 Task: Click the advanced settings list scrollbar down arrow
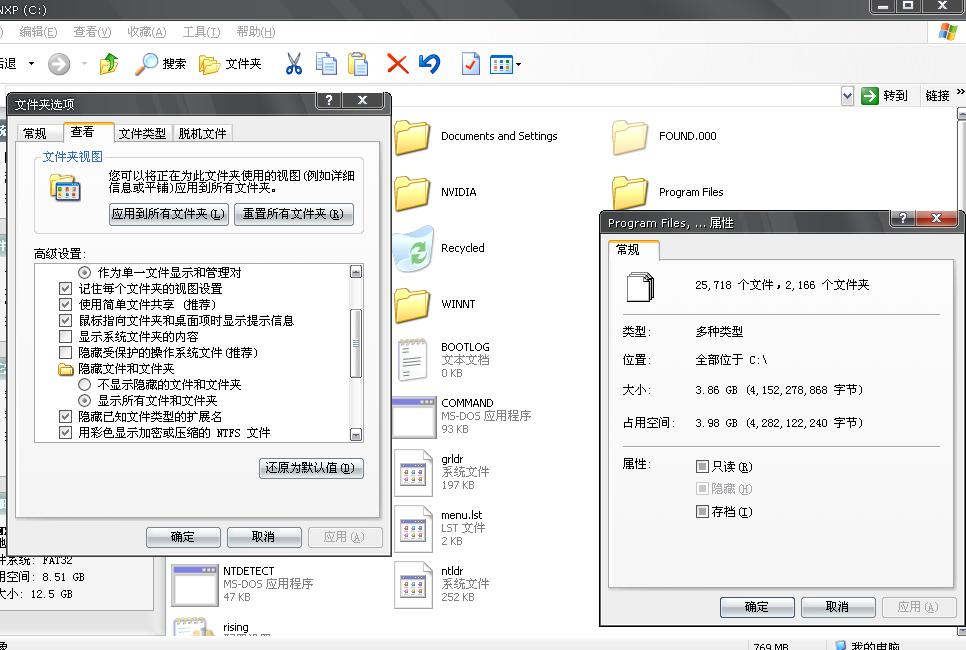356,435
